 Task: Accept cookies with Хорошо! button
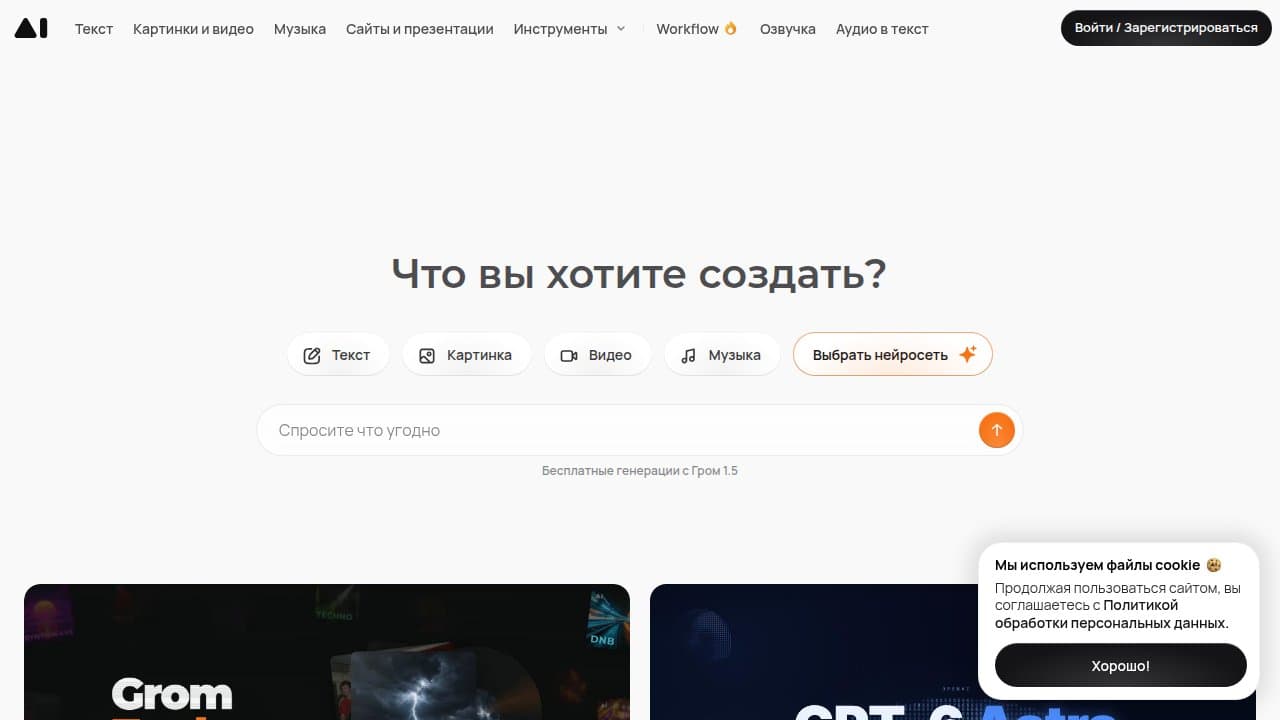coord(1121,665)
